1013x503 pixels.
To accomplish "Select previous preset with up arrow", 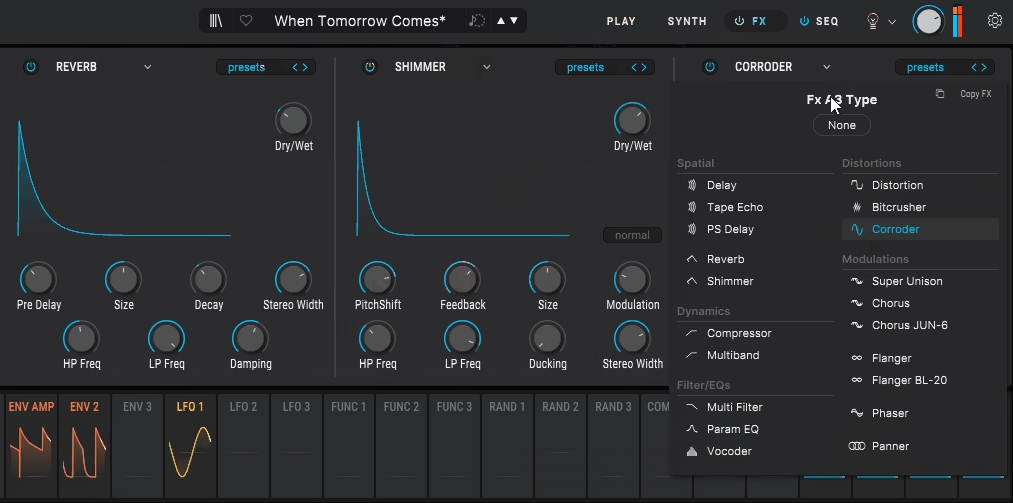I will [x=501, y=21].
